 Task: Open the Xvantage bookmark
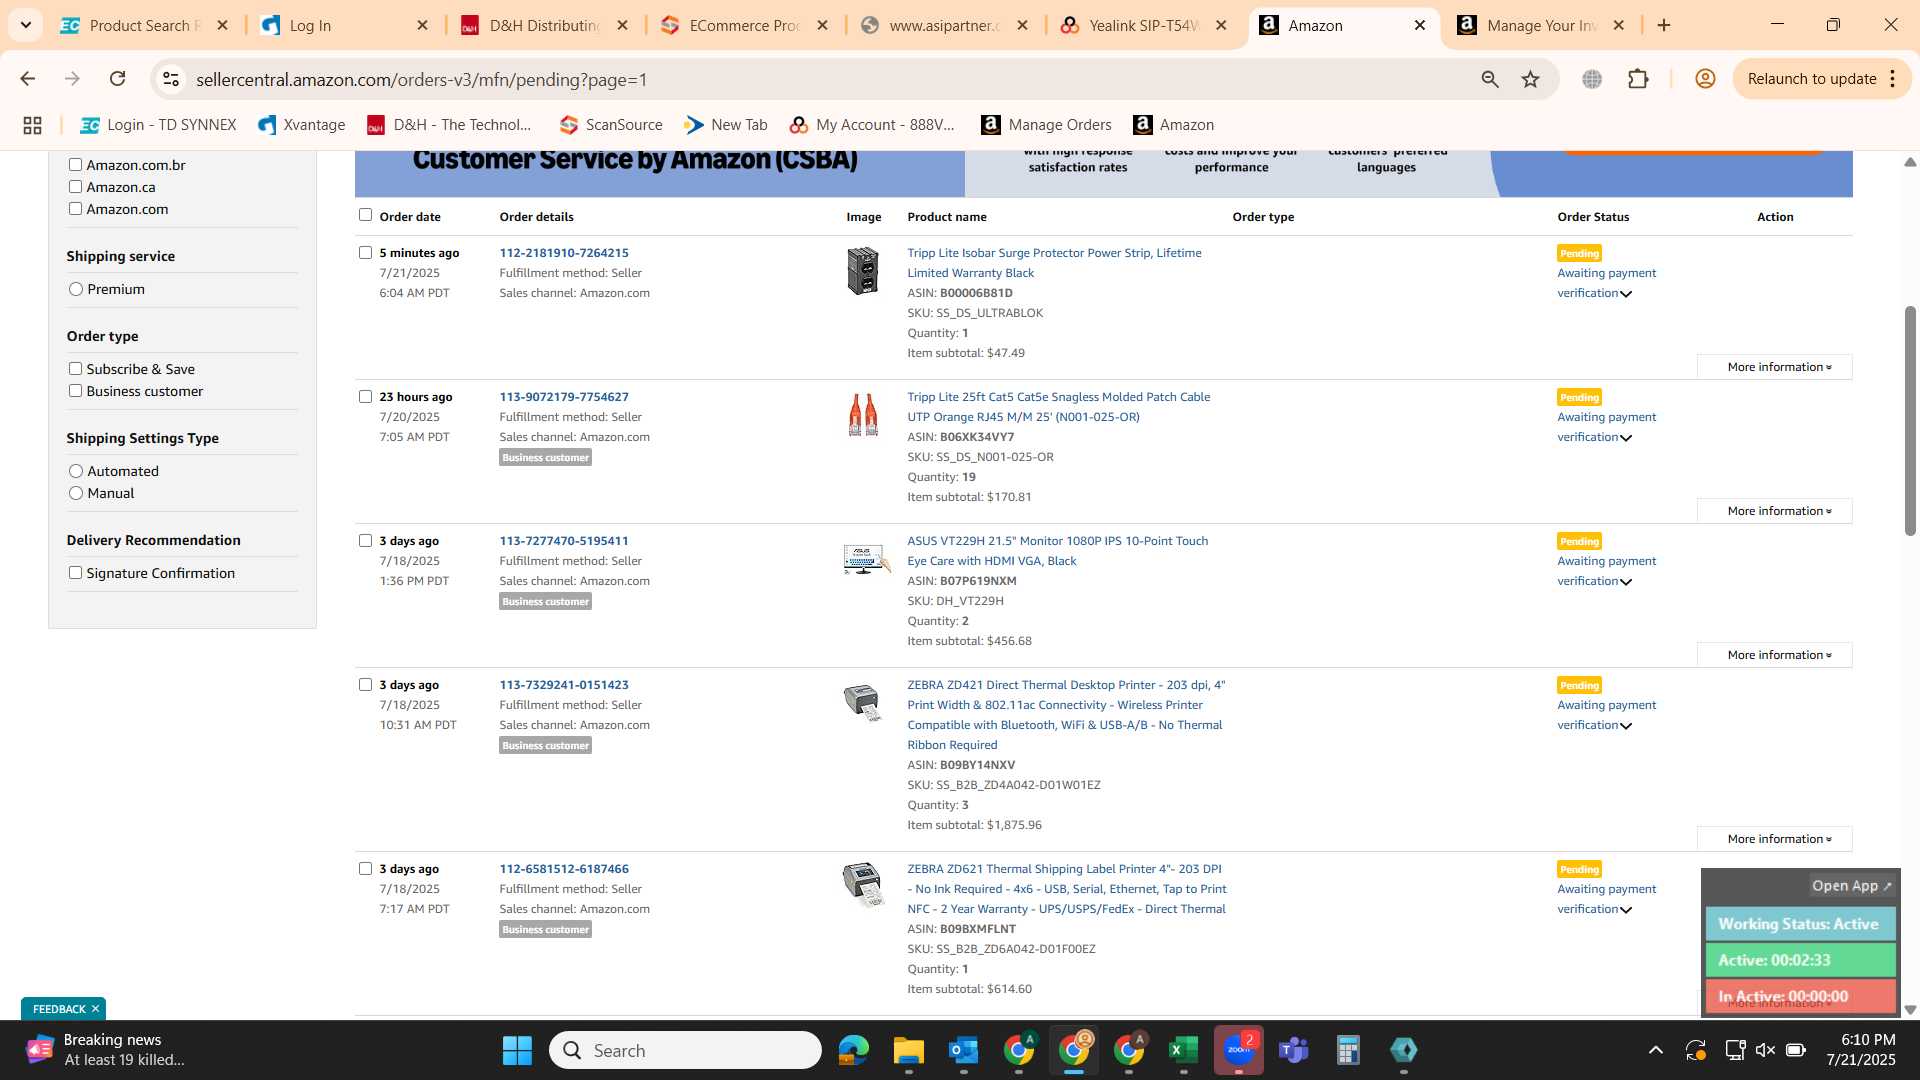pyautogui.click(x=302, y=125)
